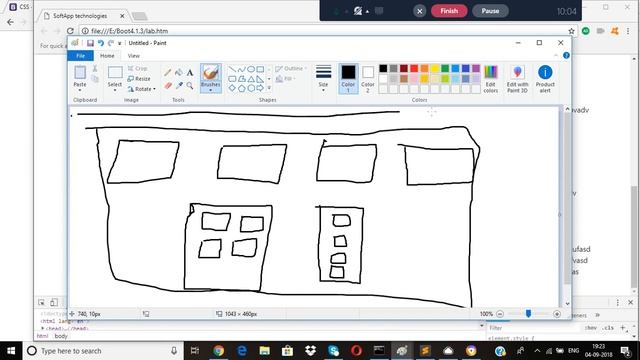Viewport: 640px width, 360px height.
Task: Click the Chrome address bar
Action: pos(324,31)
